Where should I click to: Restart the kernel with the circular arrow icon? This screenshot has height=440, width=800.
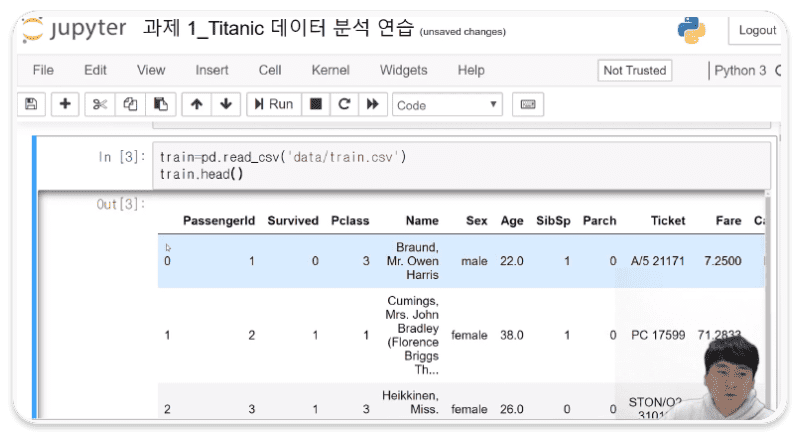pyautogui.click(x=344, y=104)
